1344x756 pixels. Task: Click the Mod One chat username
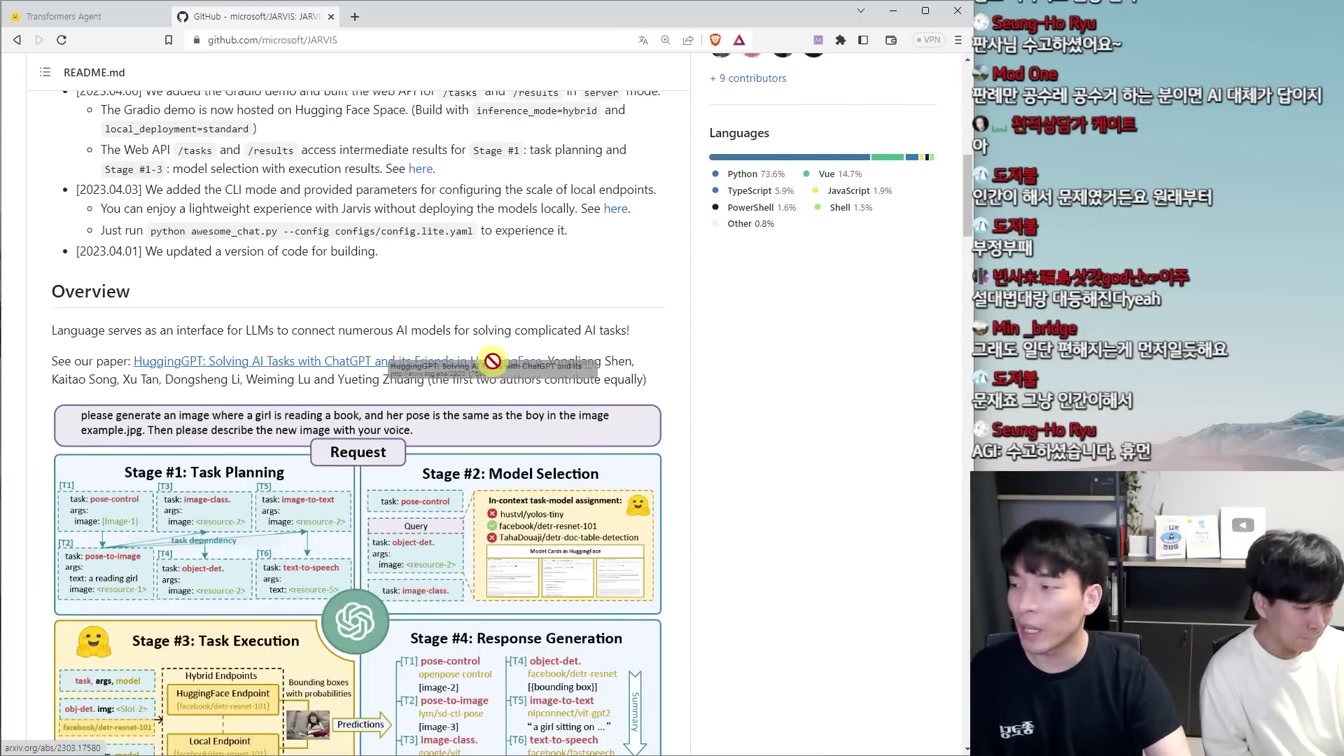click(1025, 74)
